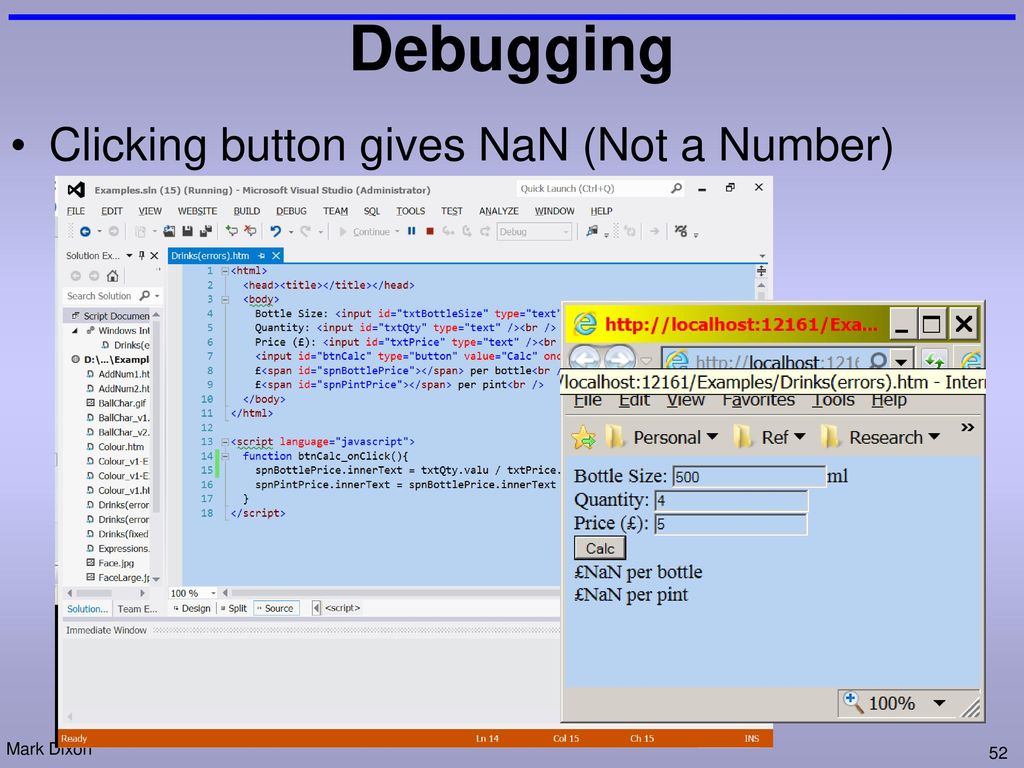Click the Add to Favorites star icon
The height and width of the screenshot is (768, 1024).
tap(584, 438)
